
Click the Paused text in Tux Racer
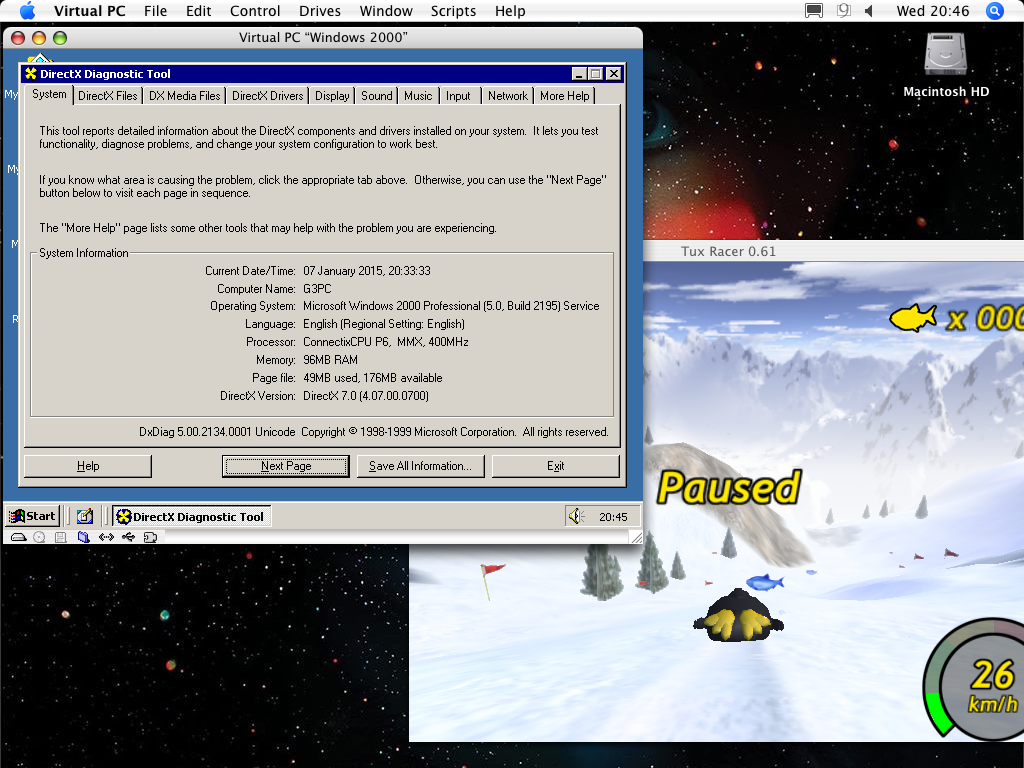pos(728,488)
